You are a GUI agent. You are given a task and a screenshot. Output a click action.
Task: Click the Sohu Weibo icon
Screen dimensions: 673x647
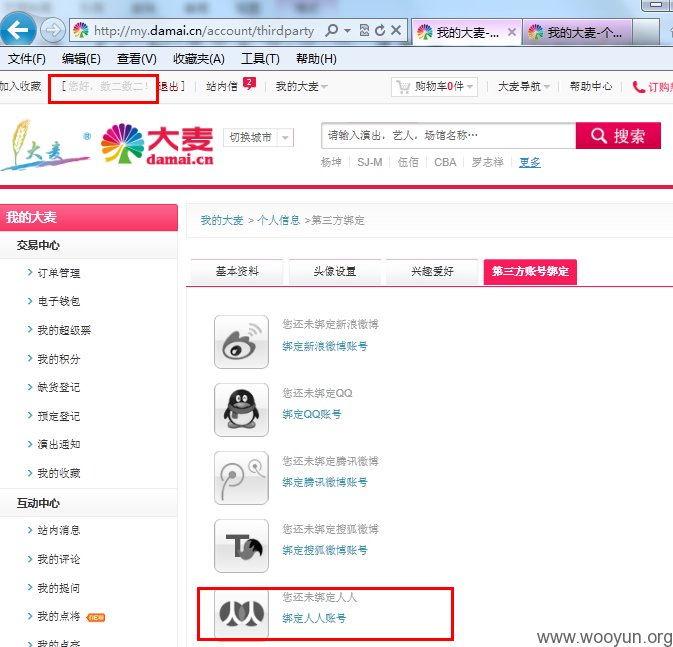pos(242,546)
